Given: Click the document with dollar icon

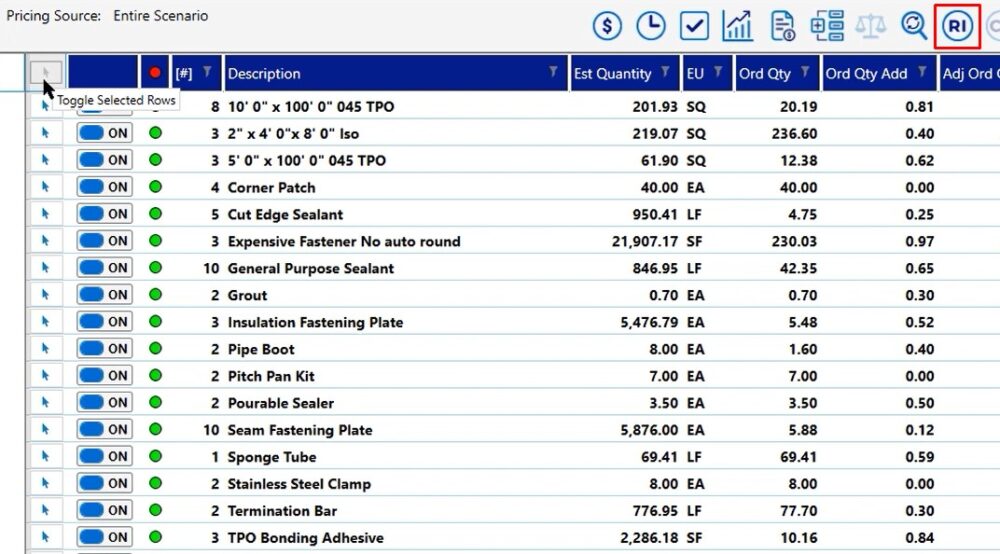Looking at the screenshot, I should pos(783,26).
